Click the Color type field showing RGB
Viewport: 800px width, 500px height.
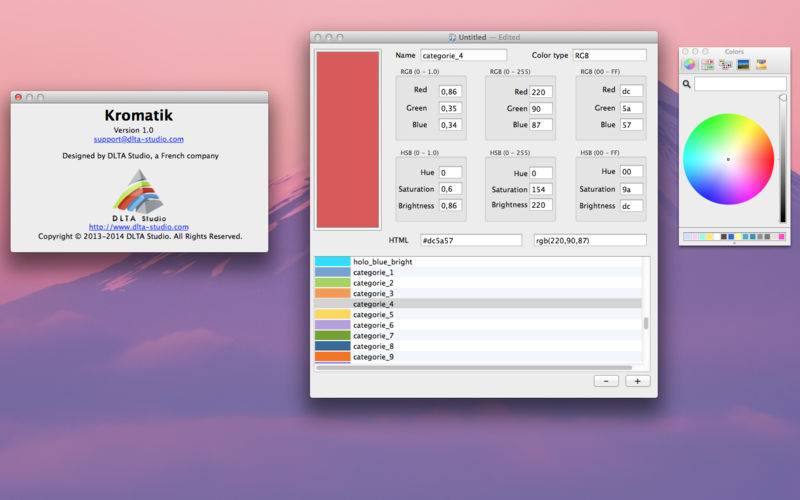click(x=610, y=55)
